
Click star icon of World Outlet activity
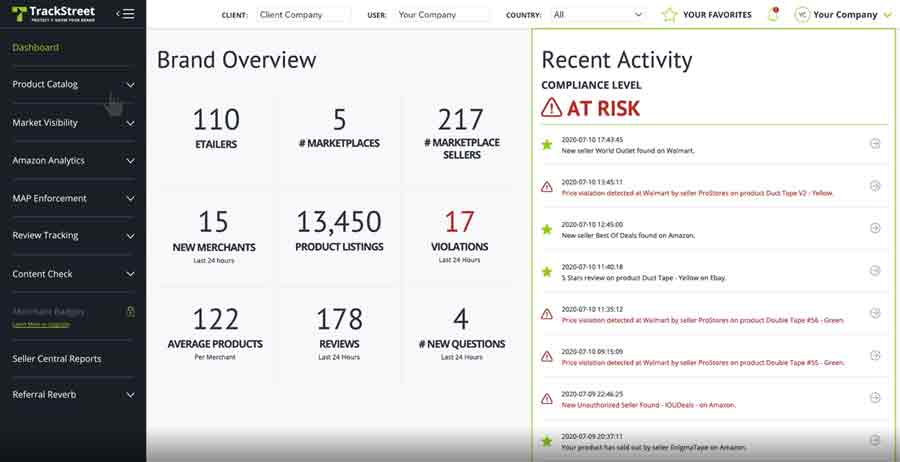pyautogui.click(x=546, y=145)
